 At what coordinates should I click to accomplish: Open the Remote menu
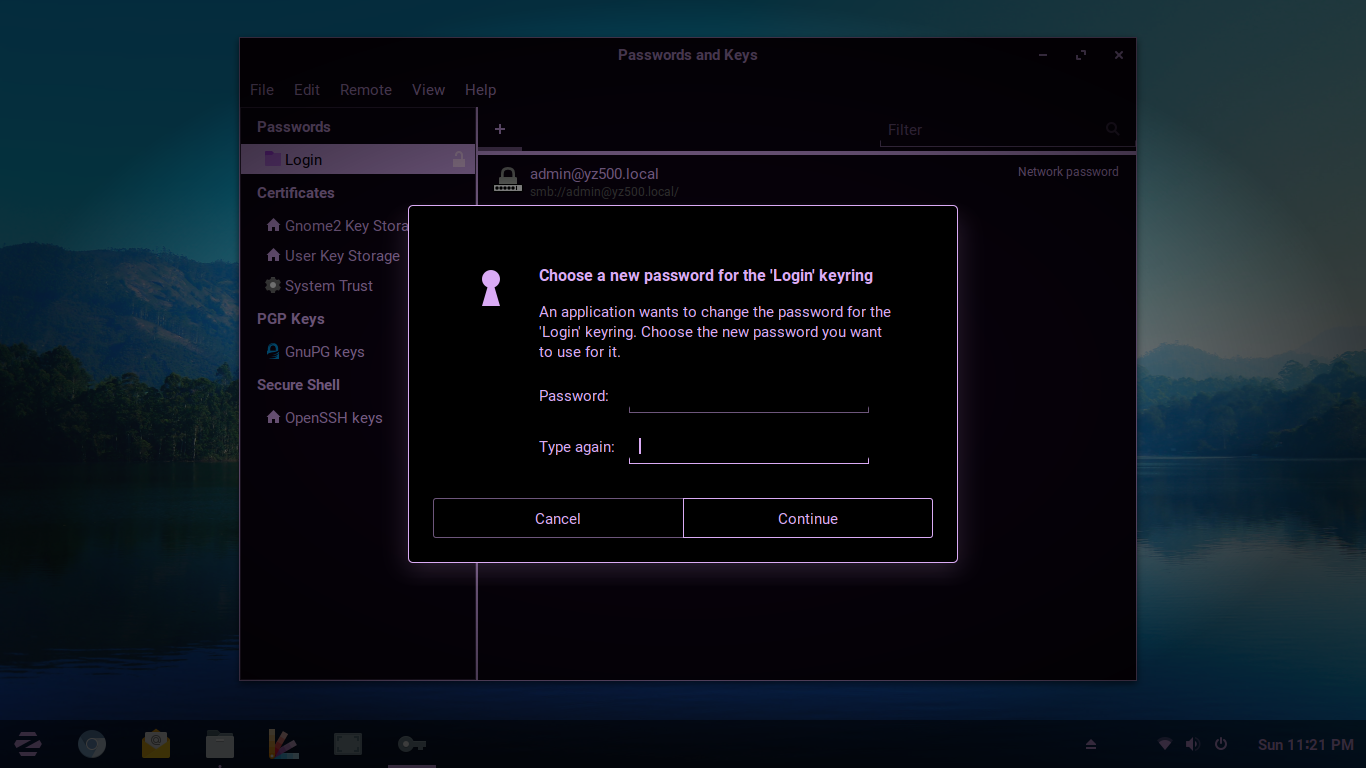click(x=365, y=90)
